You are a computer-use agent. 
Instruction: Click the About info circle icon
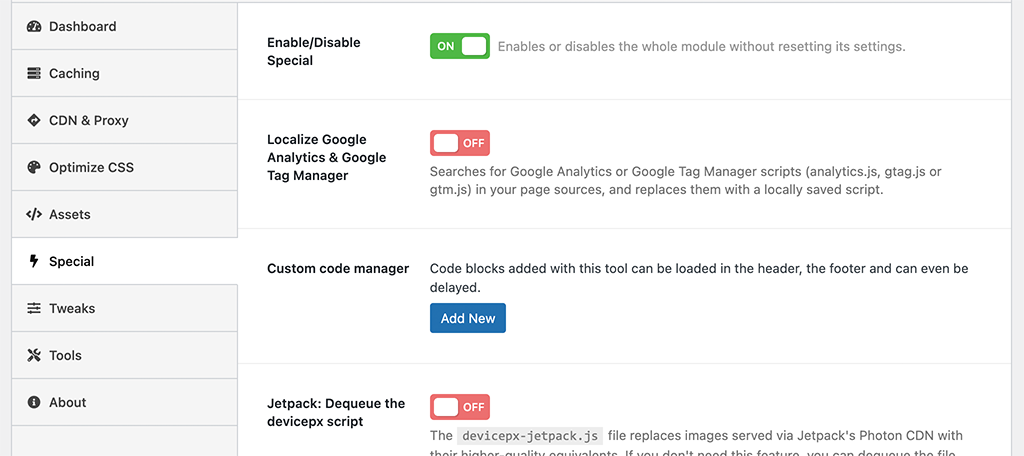[x=34, y=403]
